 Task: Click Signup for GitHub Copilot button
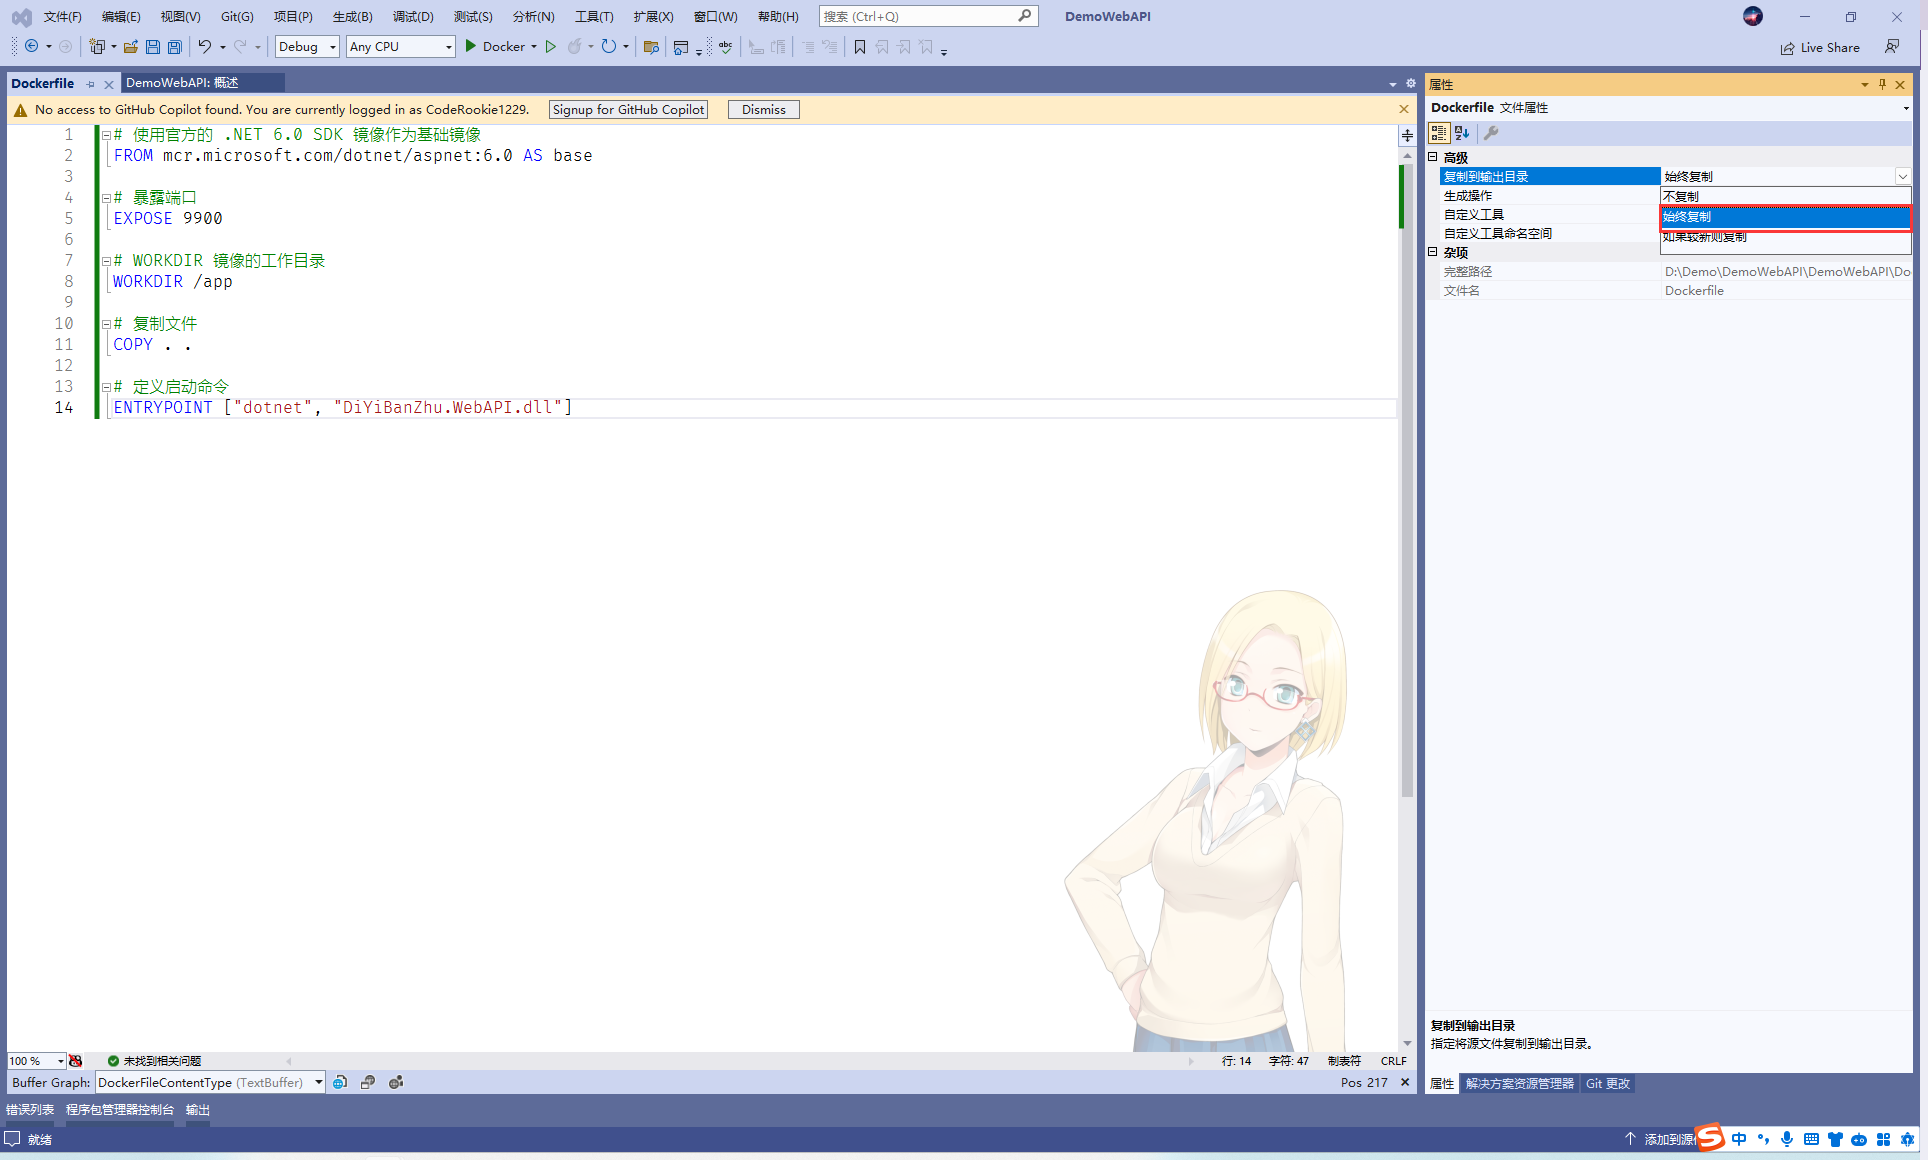pos(628,110)
